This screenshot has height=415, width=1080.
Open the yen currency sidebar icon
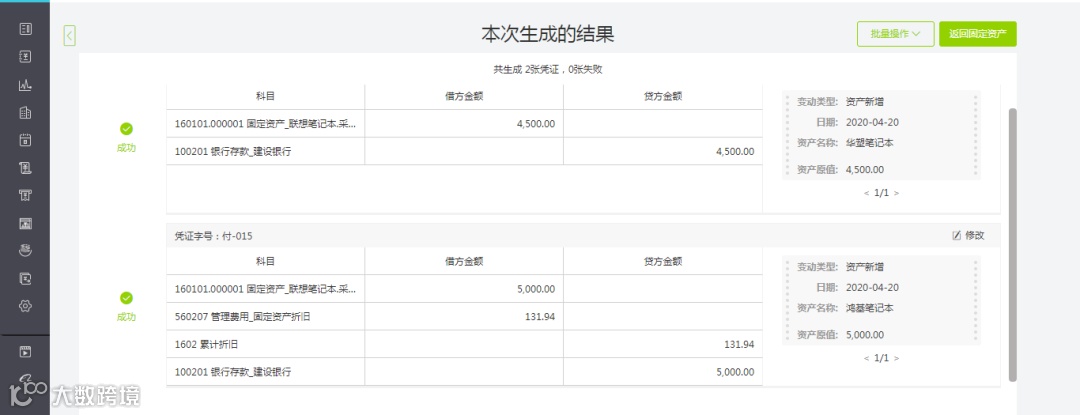[x=25, y=57]
